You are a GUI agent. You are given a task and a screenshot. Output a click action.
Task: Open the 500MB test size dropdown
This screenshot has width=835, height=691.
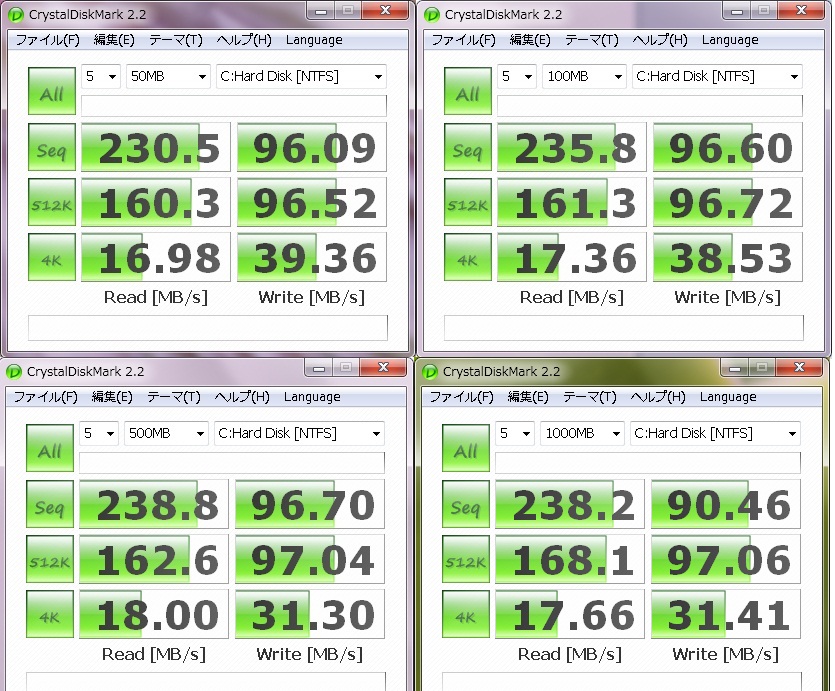166,433
